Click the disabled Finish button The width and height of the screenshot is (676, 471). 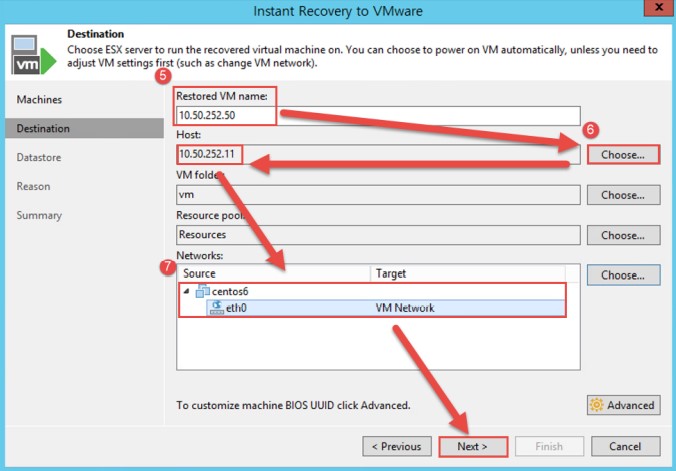(549, 446)
